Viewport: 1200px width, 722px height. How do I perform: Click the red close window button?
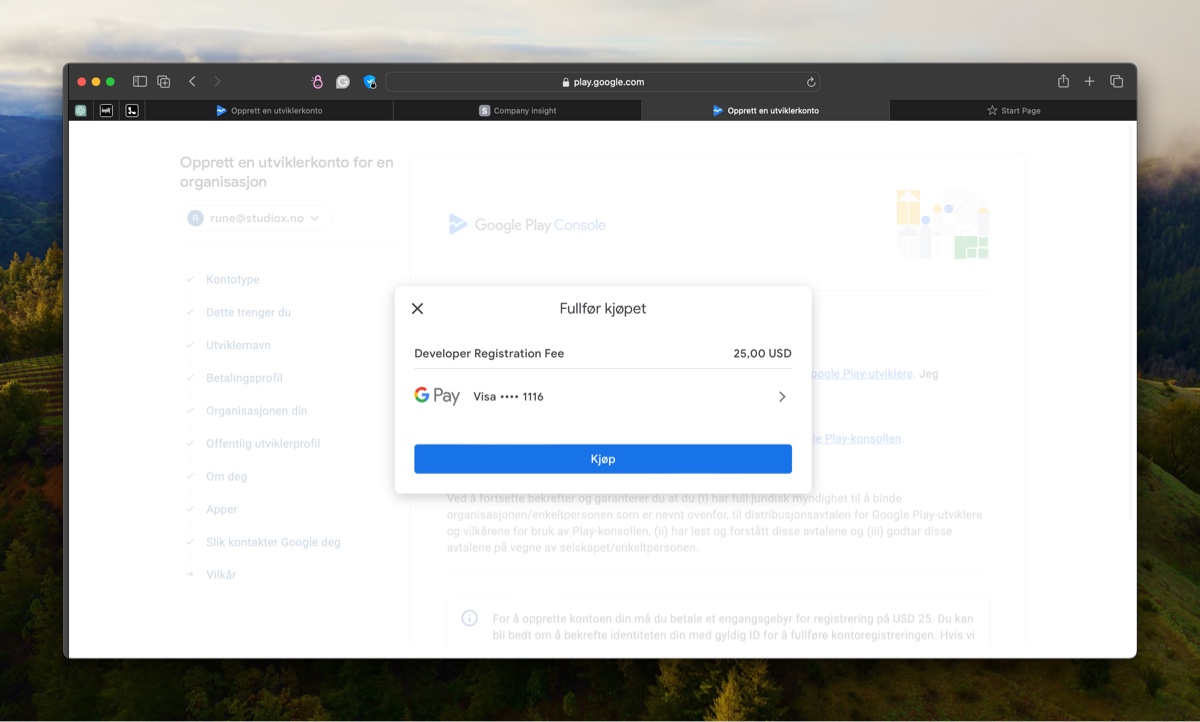coord(82,82)
